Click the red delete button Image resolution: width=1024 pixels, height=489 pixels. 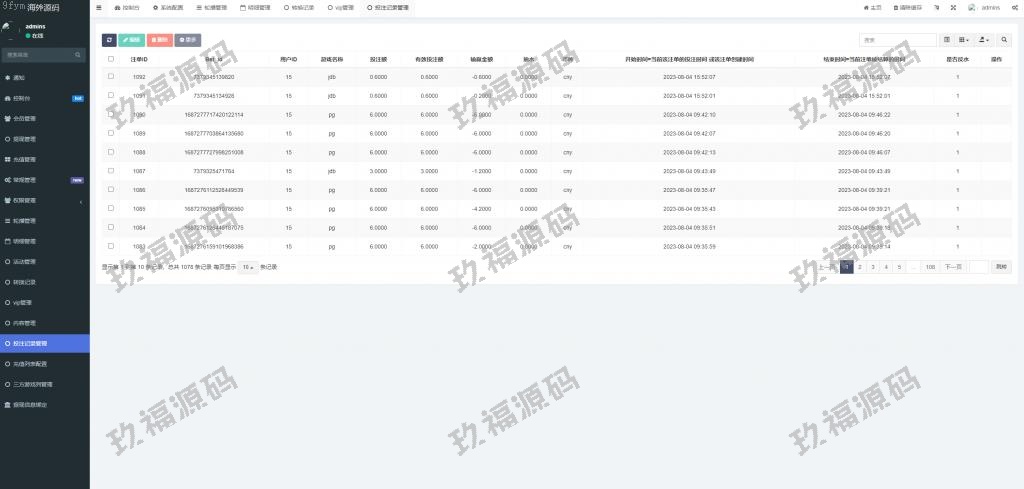click(159, 40)
